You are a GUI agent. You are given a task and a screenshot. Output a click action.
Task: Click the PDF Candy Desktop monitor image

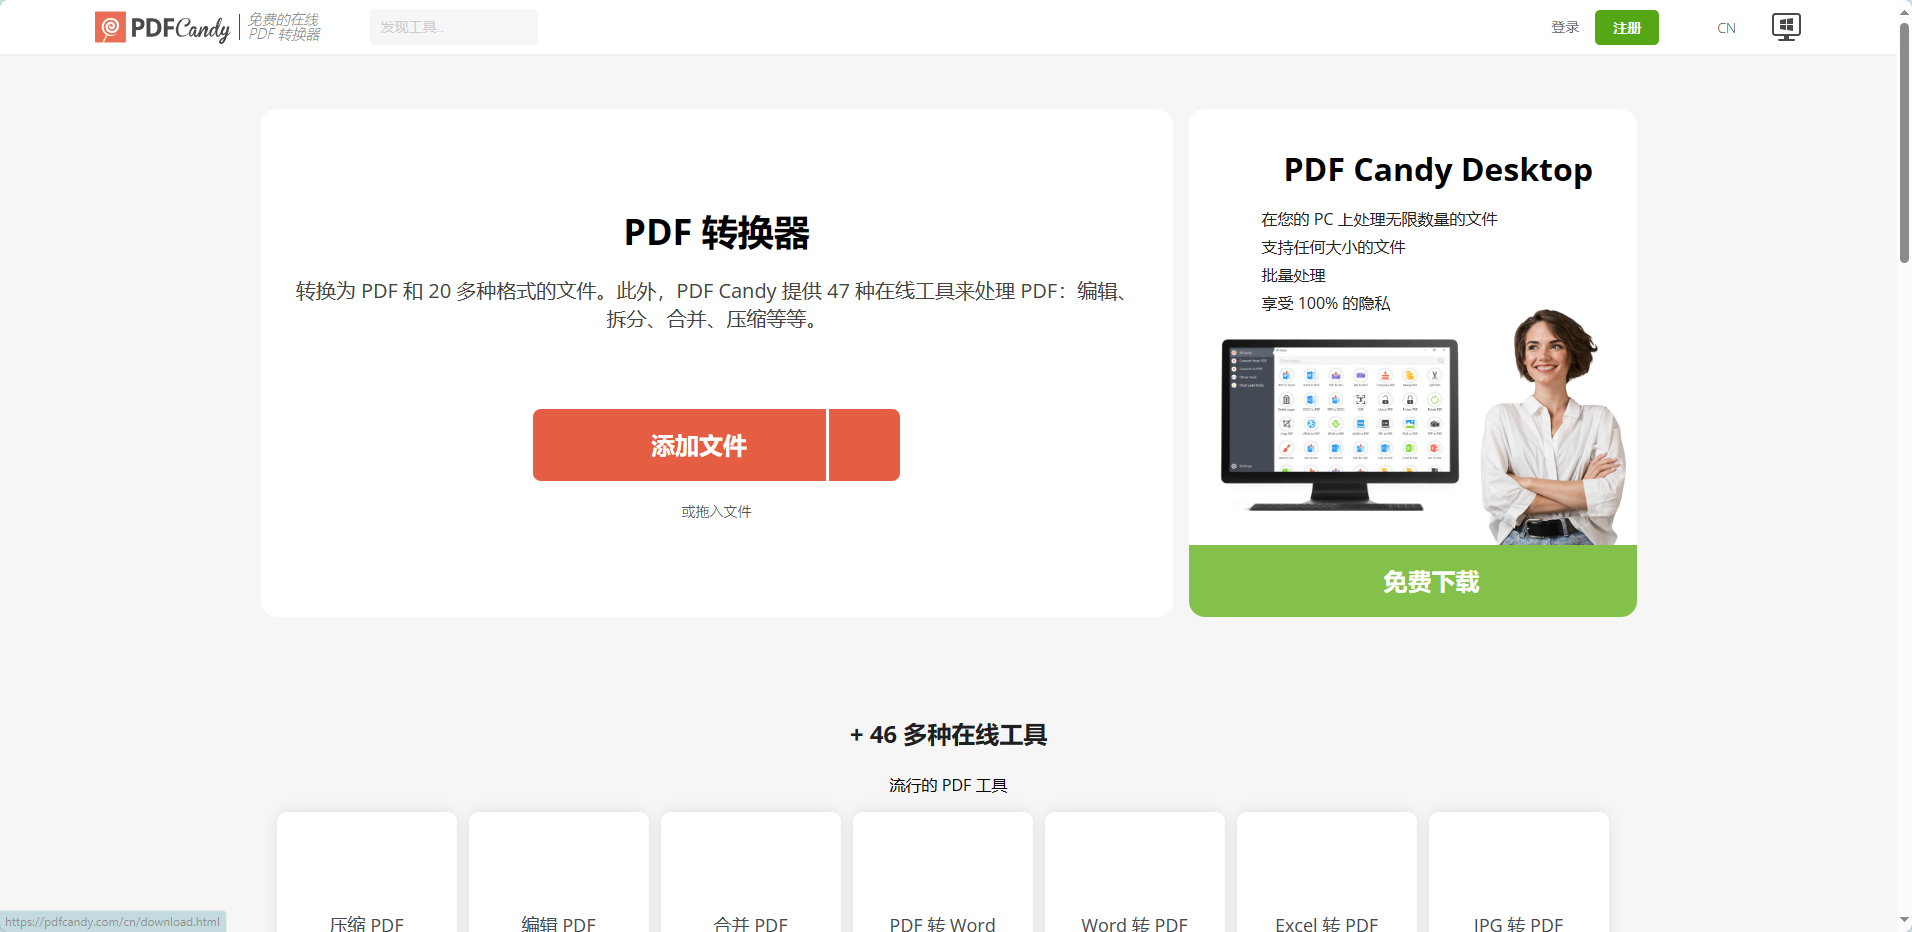pos(1340,424)
